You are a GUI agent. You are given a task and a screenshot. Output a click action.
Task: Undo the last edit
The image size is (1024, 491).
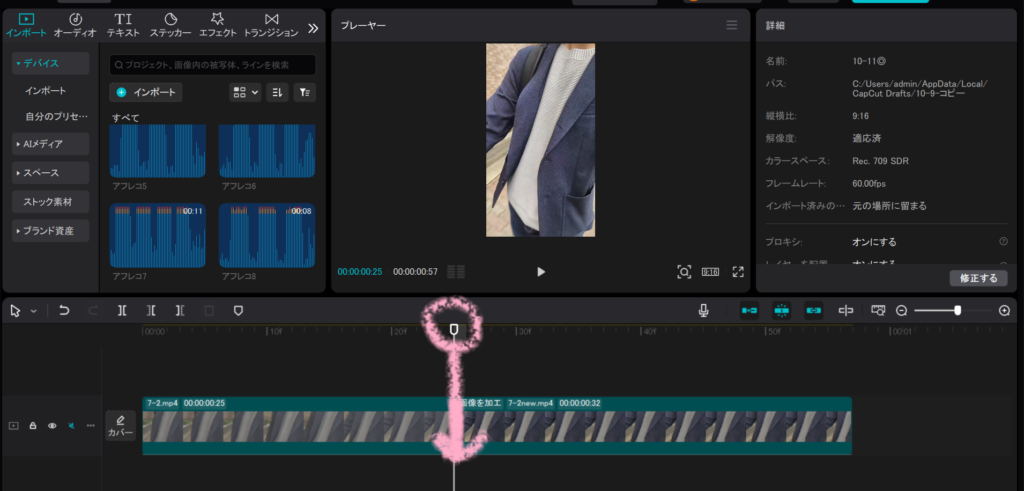[x=64, y=311]
